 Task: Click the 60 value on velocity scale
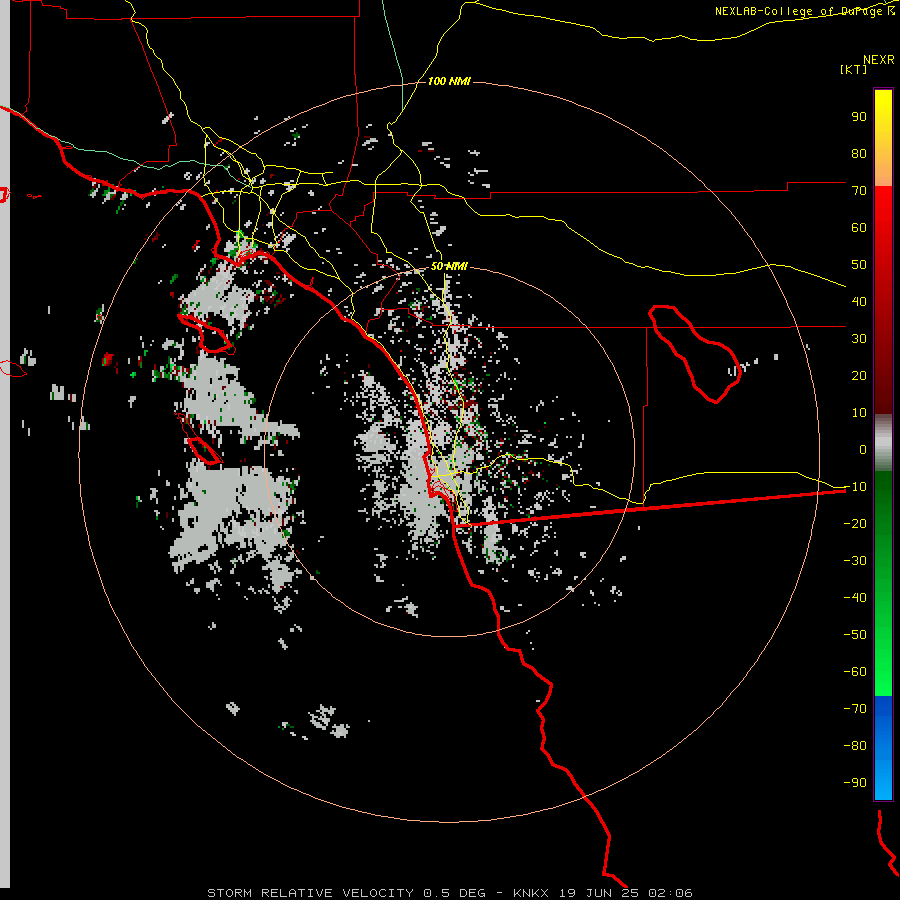859,227
